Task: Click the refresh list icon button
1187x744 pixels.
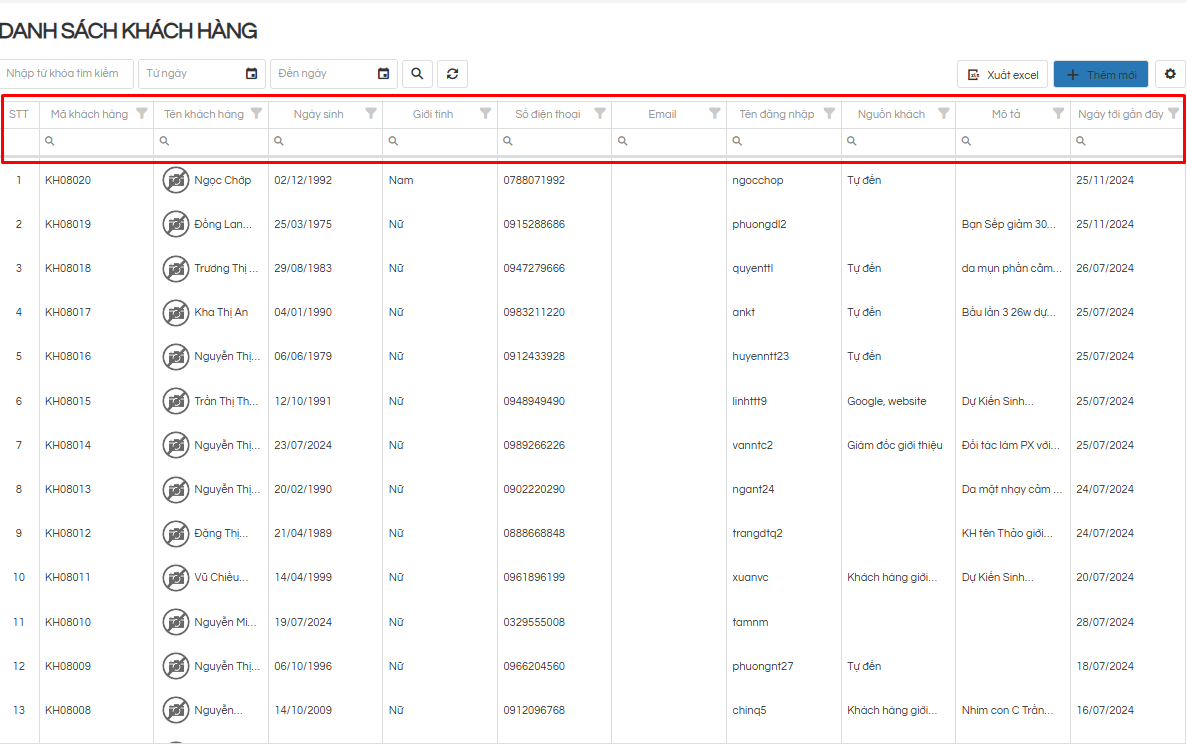Action: coord(452,74)
